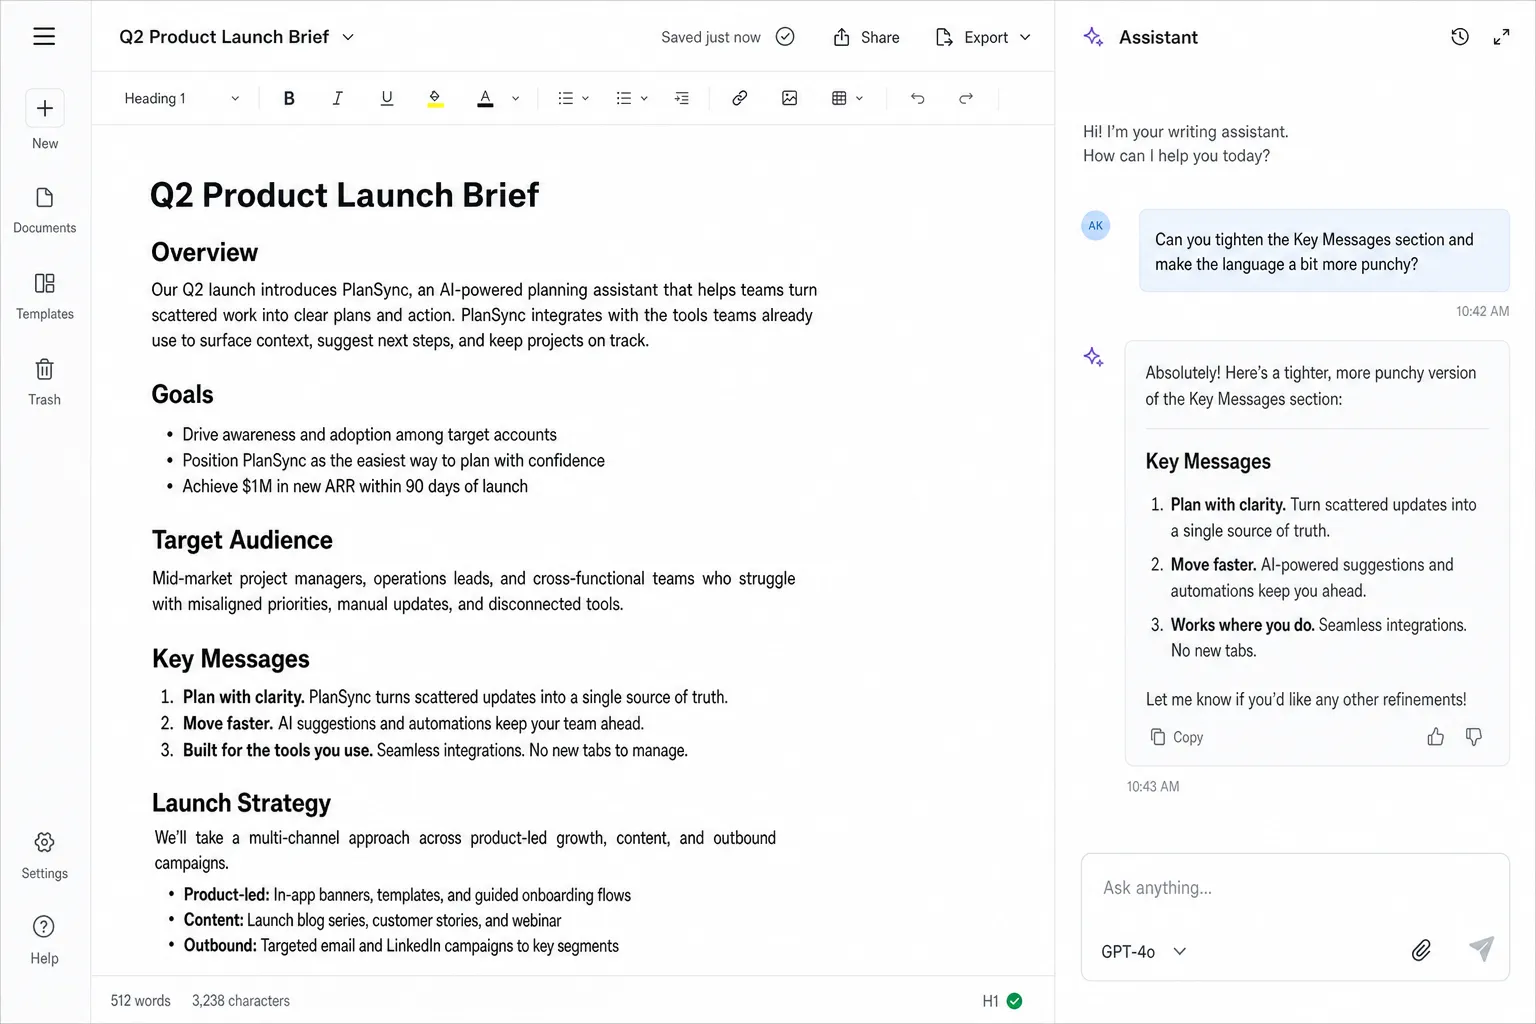
Task: Open Help in the sidebar
Action: click(45, 941)
